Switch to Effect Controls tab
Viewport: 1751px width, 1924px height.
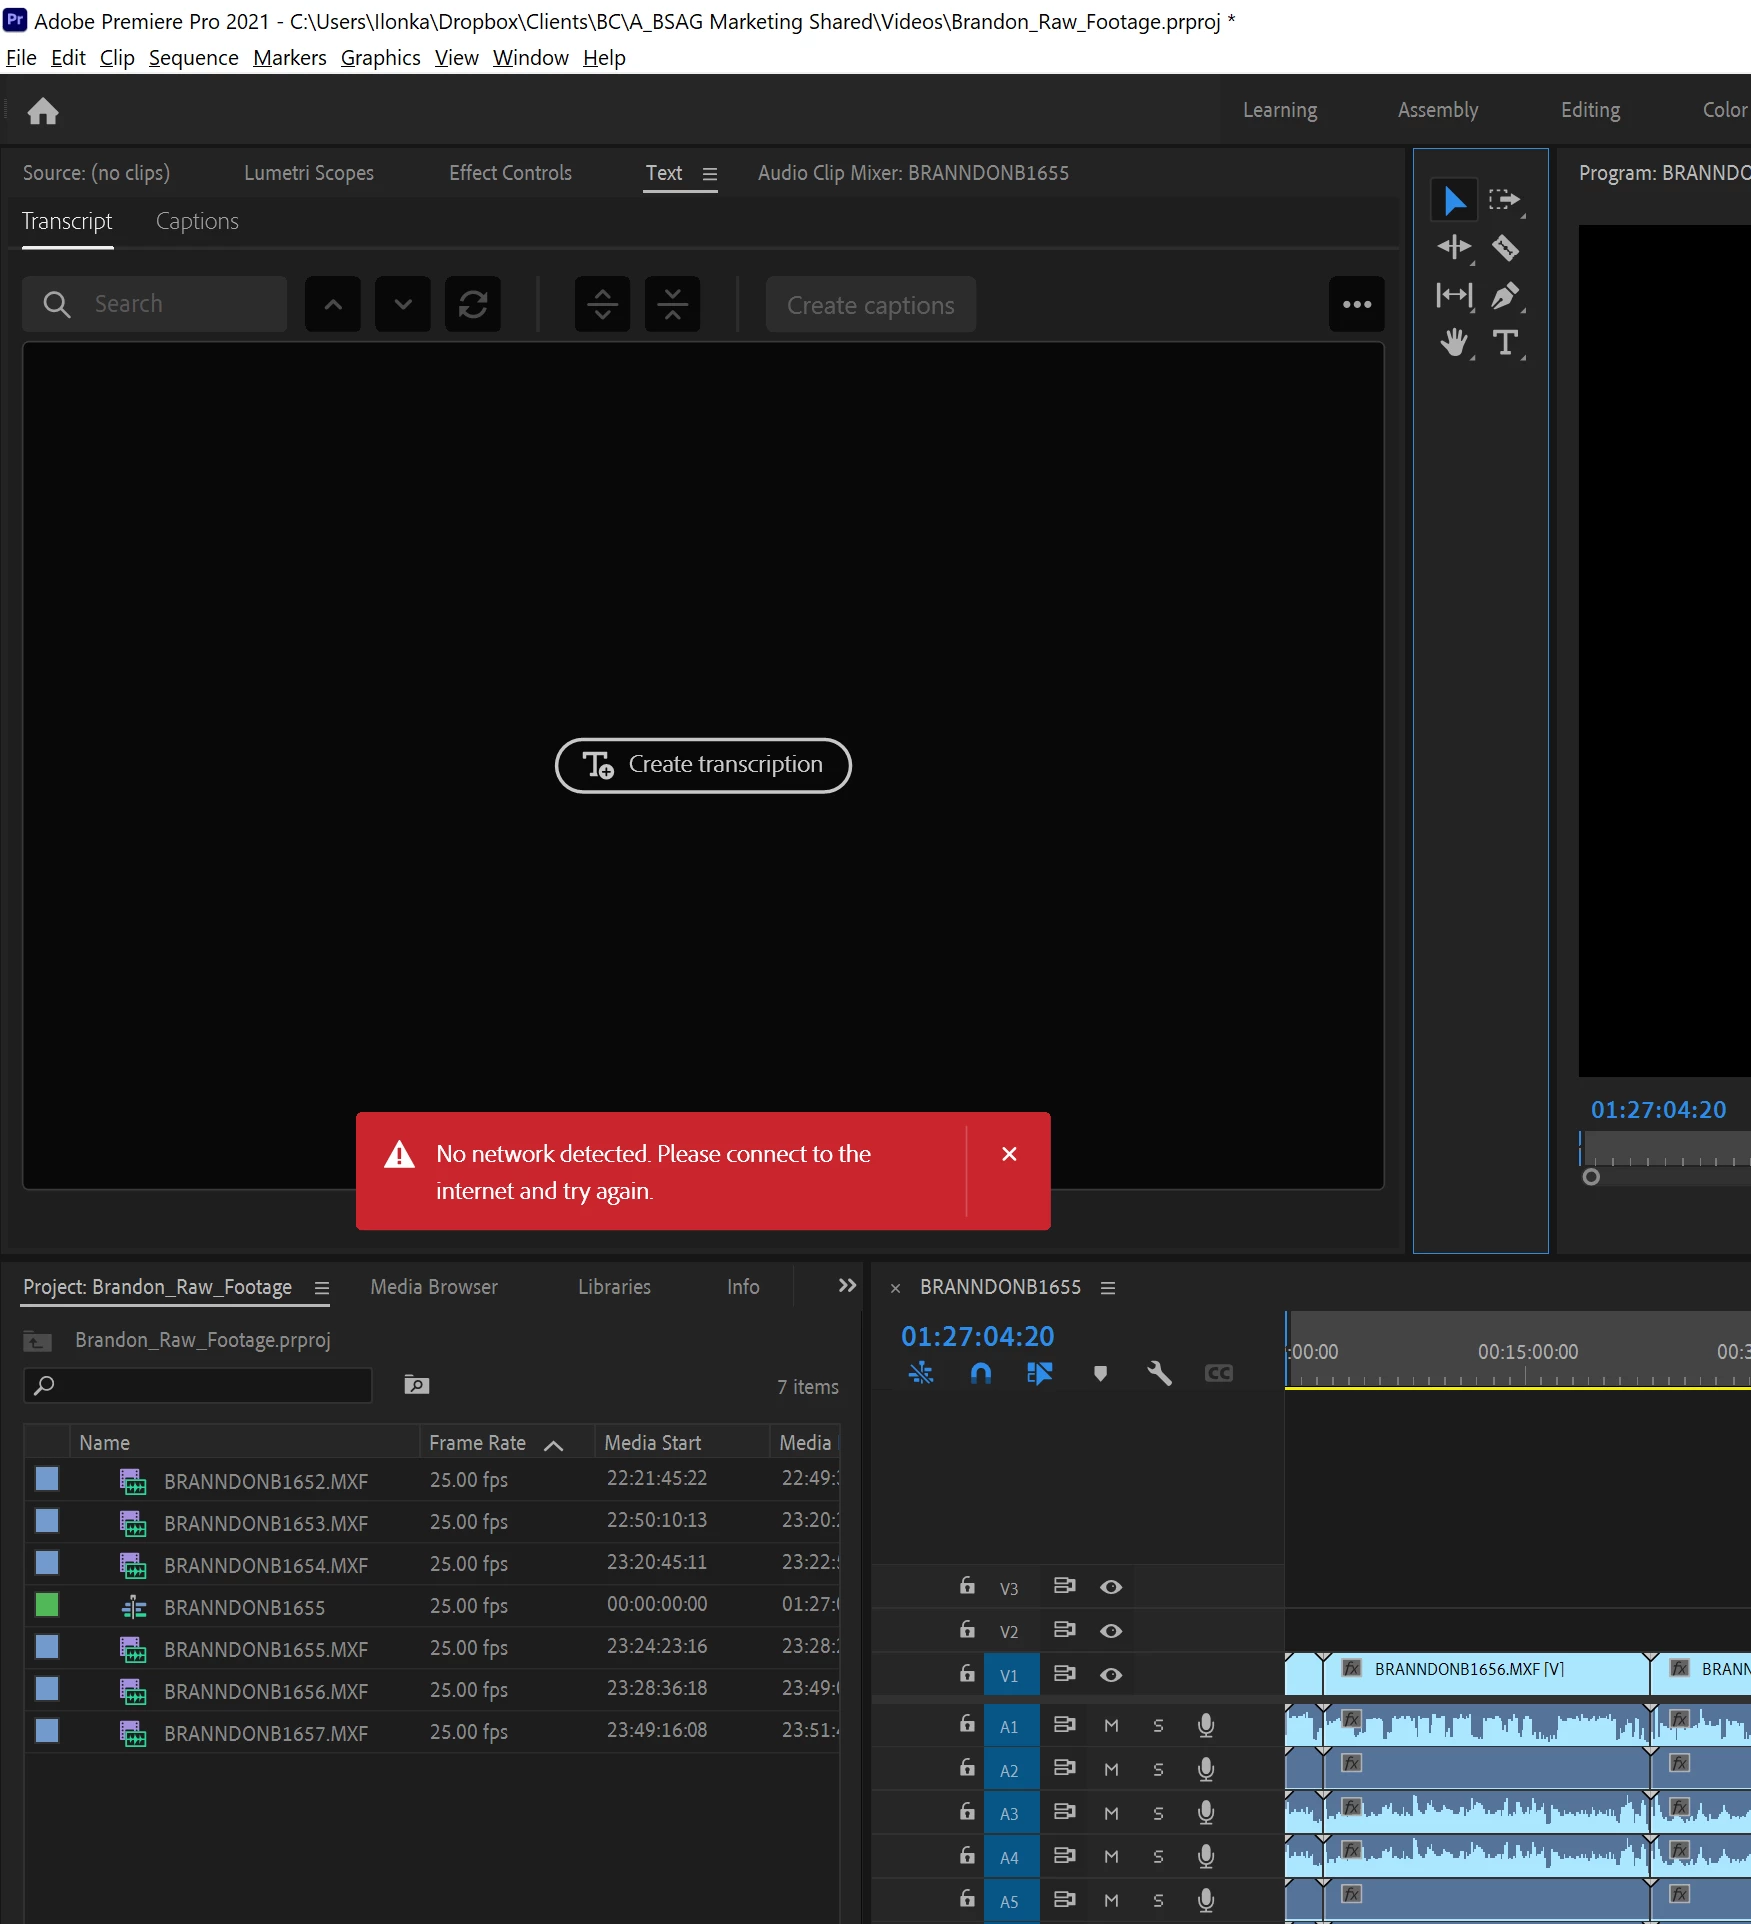tap(511, 173)
